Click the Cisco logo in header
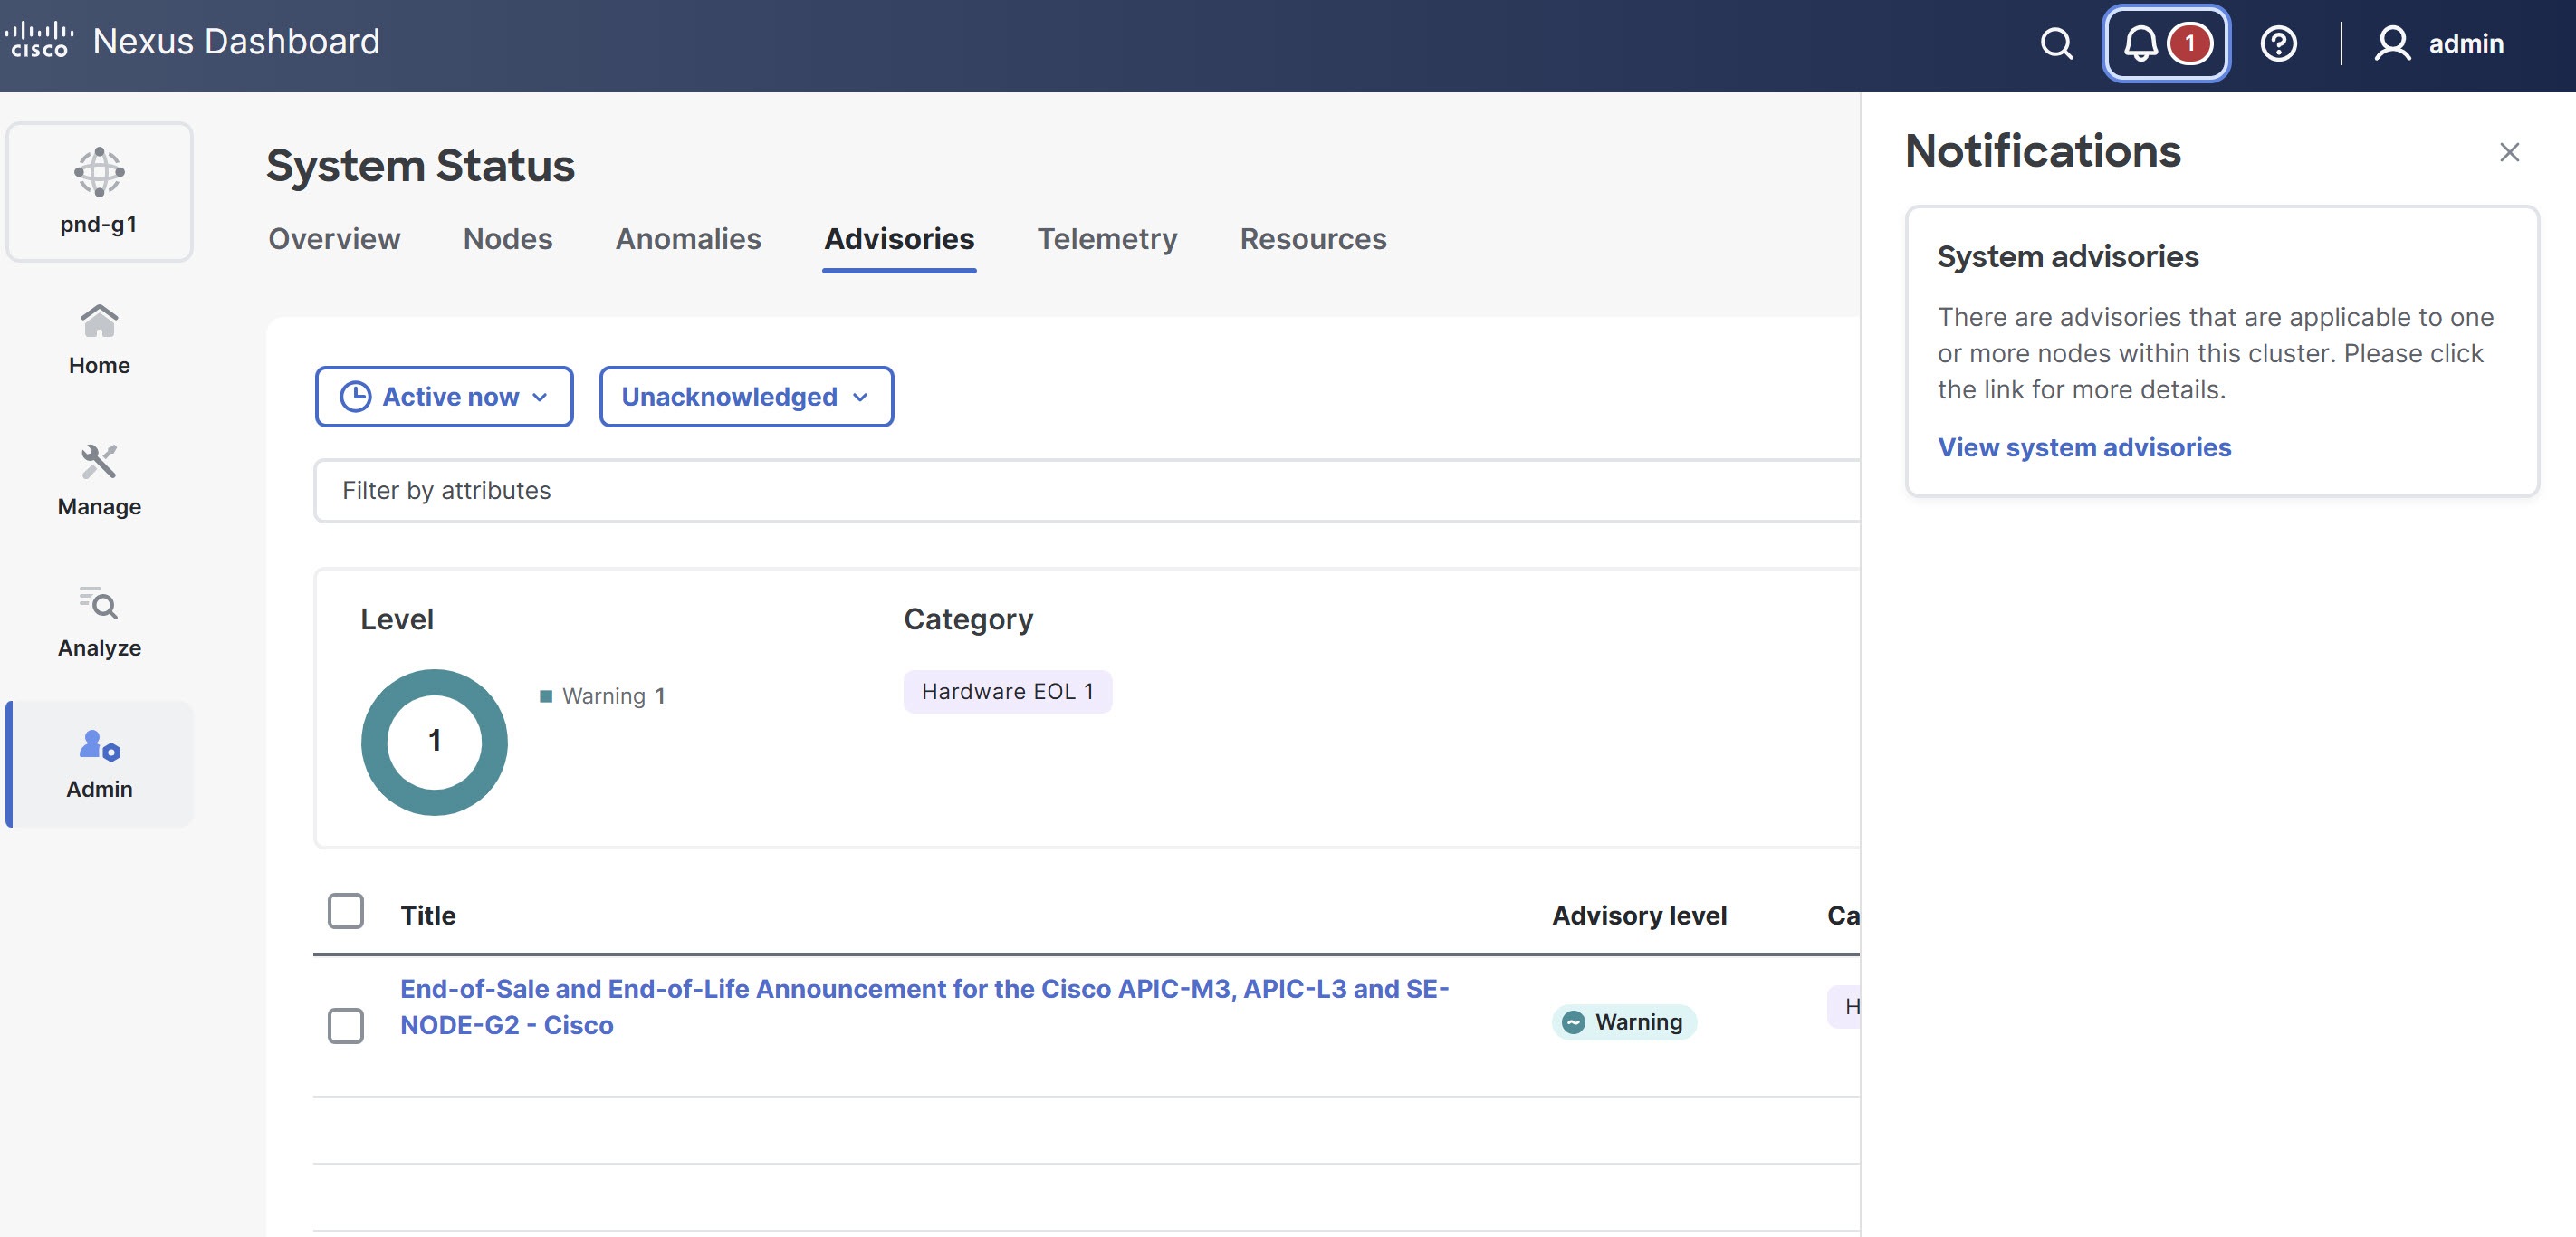 [x=39, y=40]
